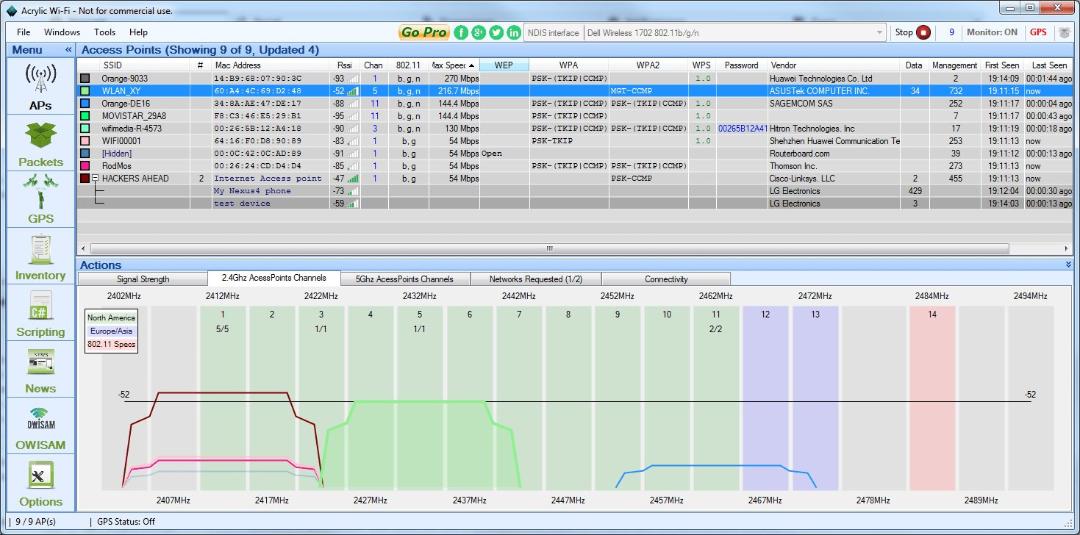Click the Twitter share icon

pyautogui.click(x=496, y=32)
